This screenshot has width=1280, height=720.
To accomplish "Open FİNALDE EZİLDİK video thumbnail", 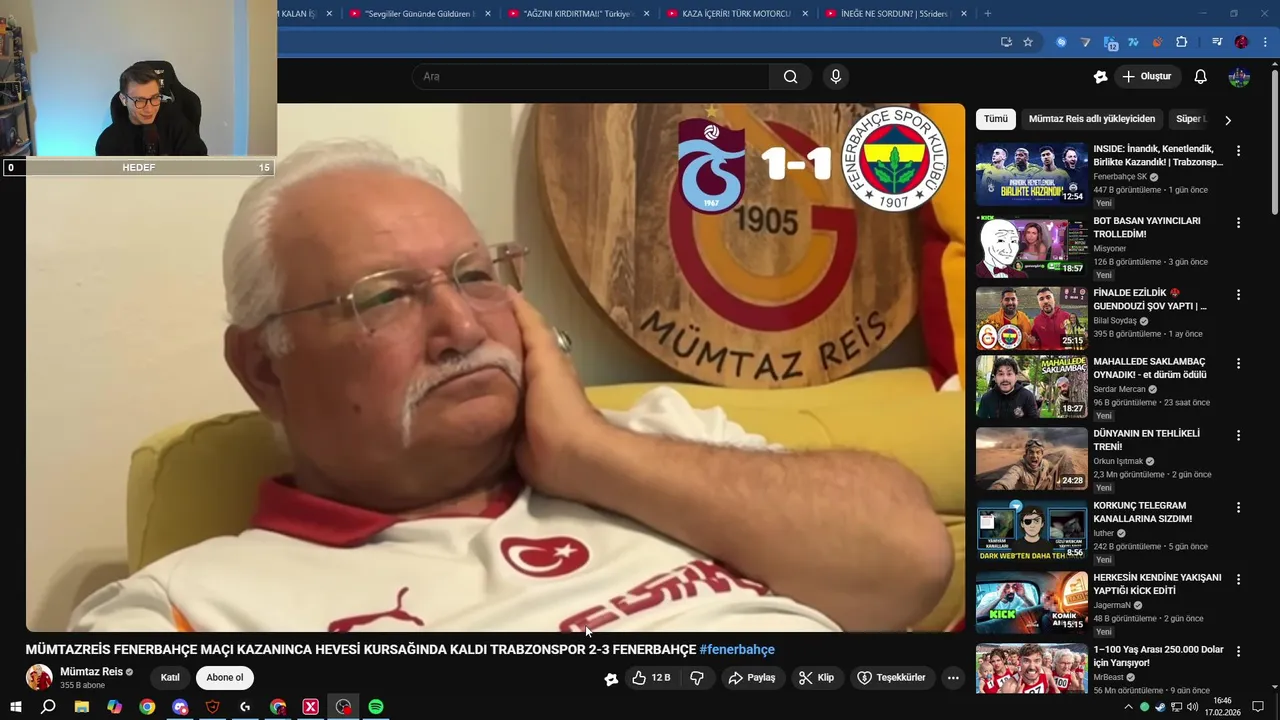I will (1031, 318).
